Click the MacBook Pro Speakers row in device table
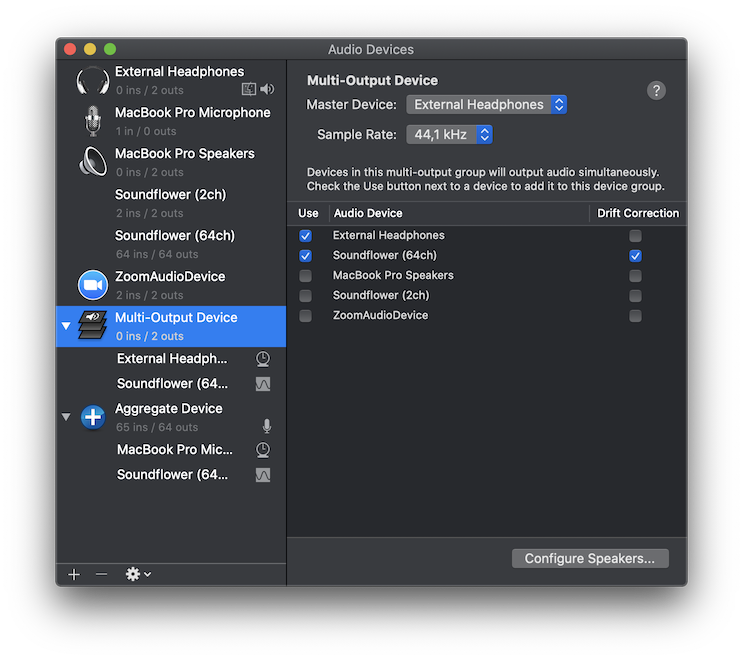 tap(487, 276)
